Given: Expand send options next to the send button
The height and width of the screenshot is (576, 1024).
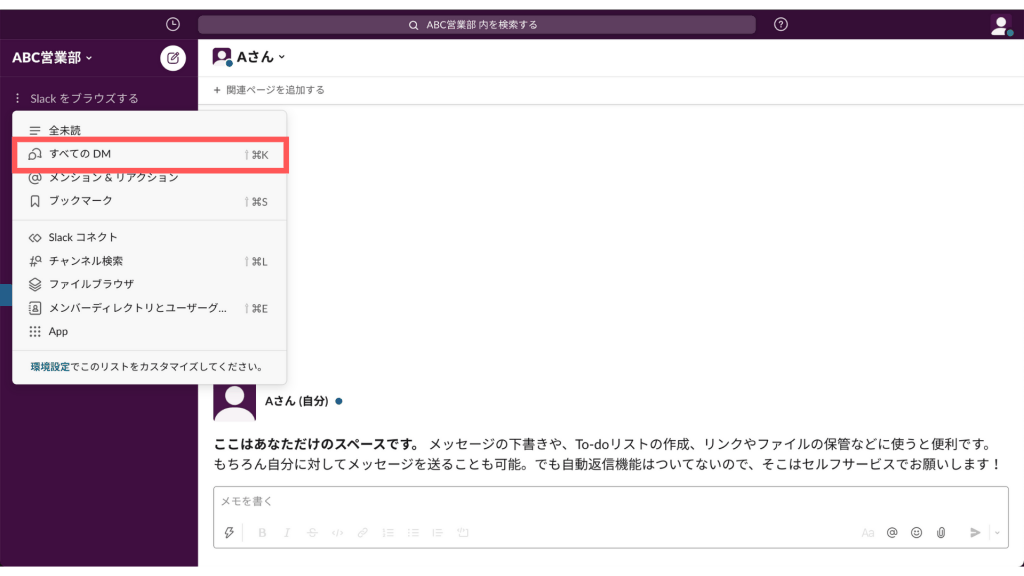Looking at the screenshot, I should pyautogui.click(x=998, y=533).
